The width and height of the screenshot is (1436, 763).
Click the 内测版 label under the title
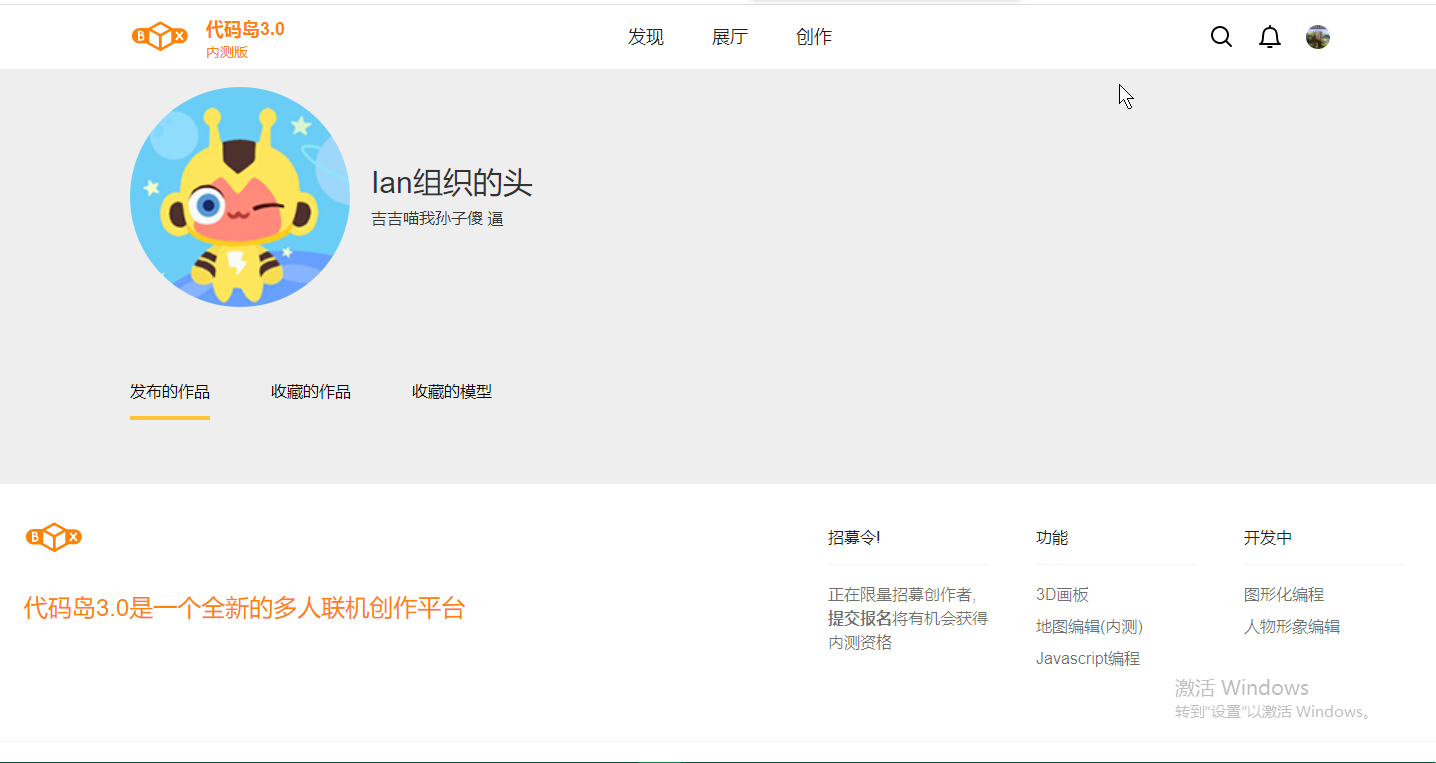tap(227, 52)
